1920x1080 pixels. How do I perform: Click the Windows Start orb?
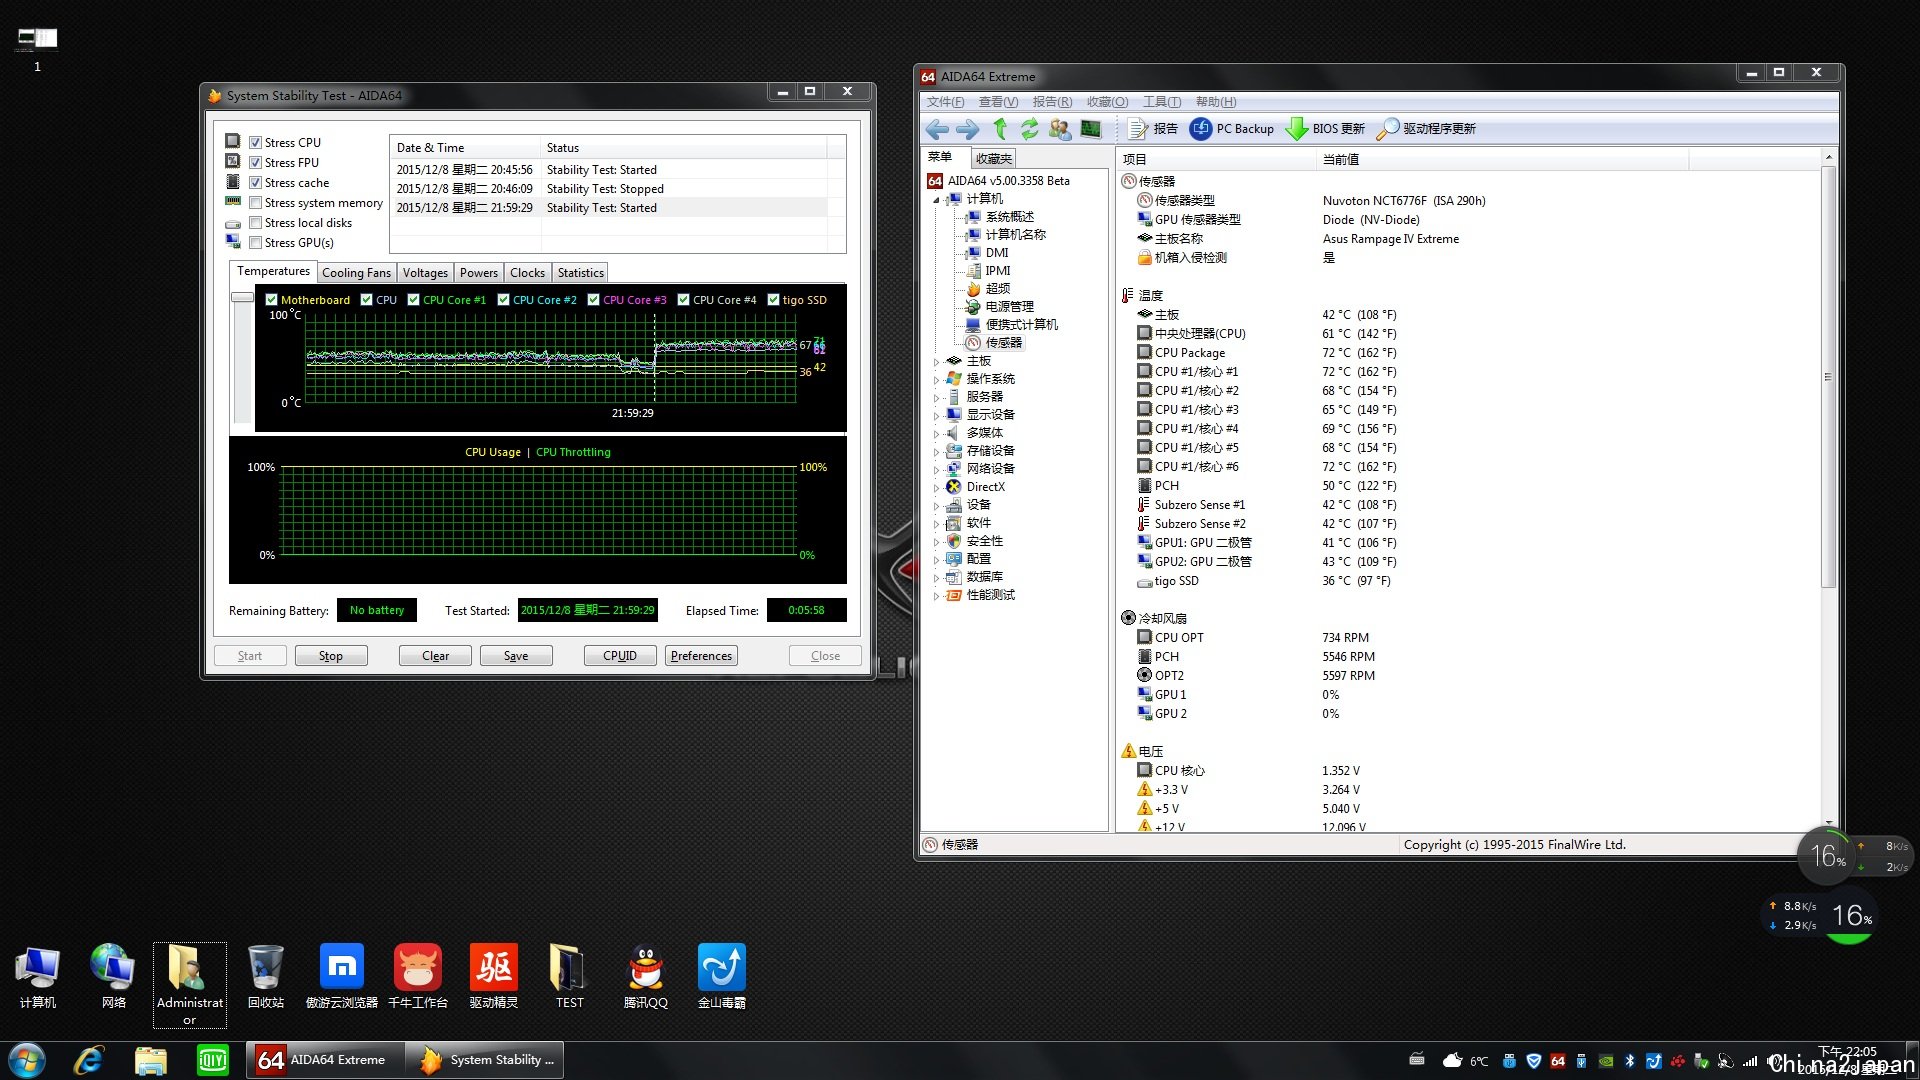pyautogui.click(x=27, y=1060)
